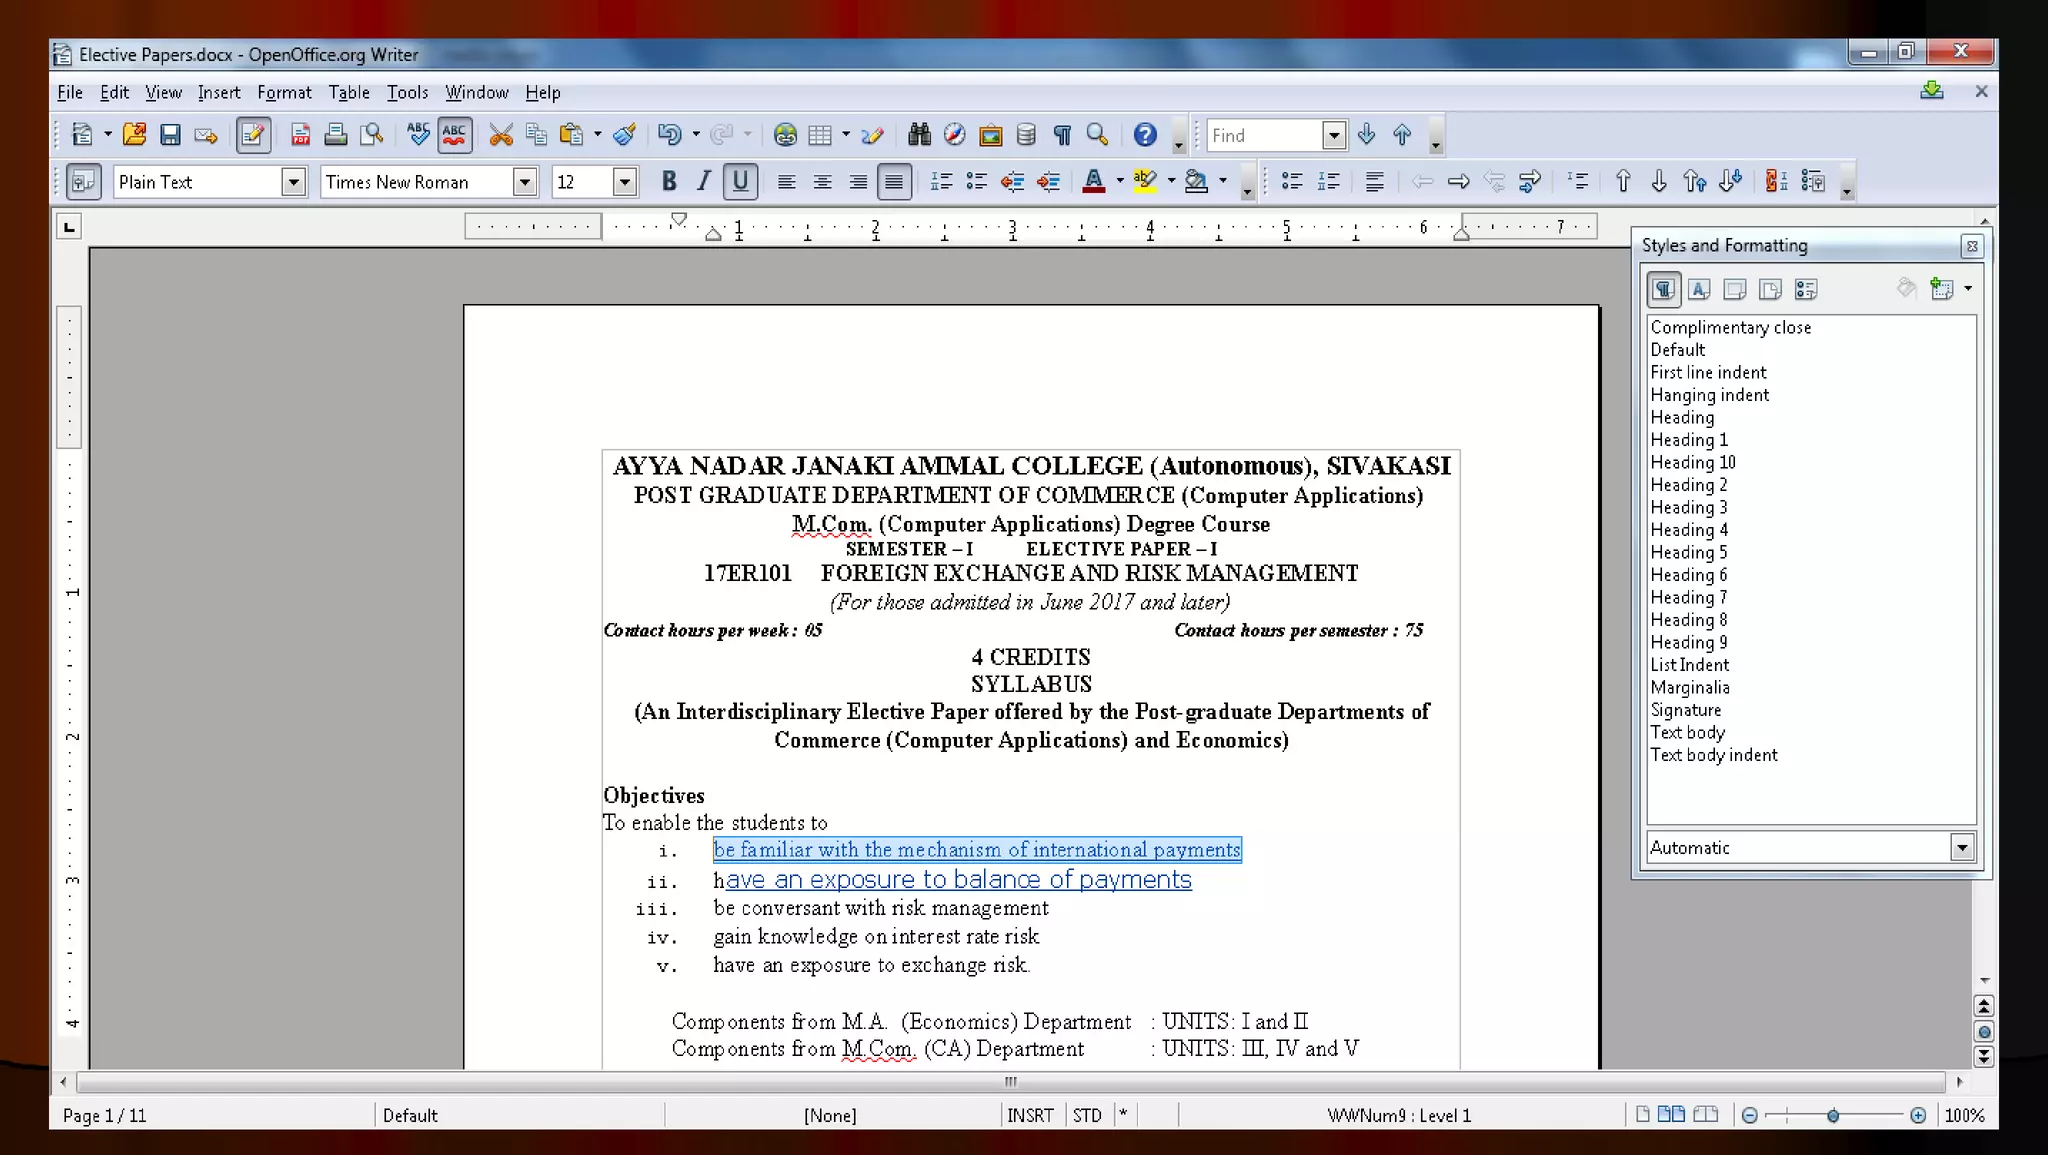
Task: Open the Automatic style filter dropdown
Action: (x=1962, y=848)
